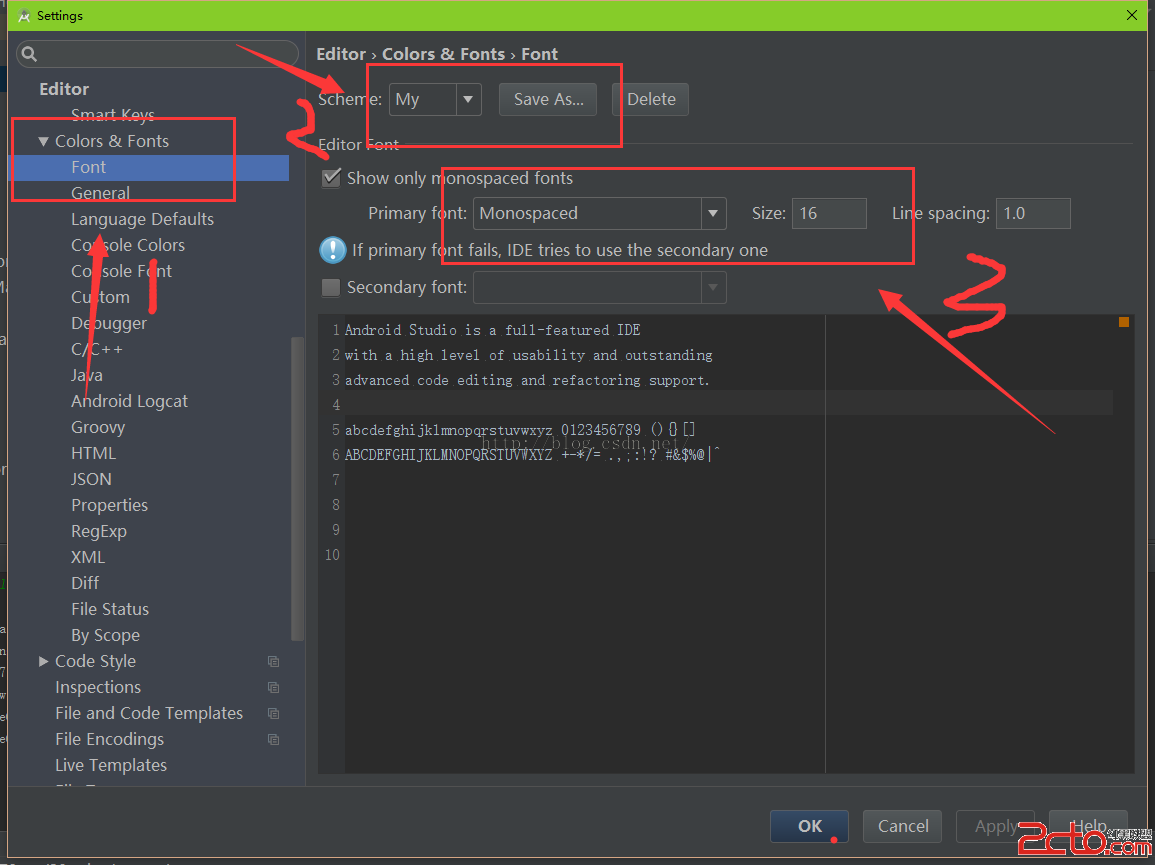Open the Primary font Monospaced dropdown

click(599, 214)
